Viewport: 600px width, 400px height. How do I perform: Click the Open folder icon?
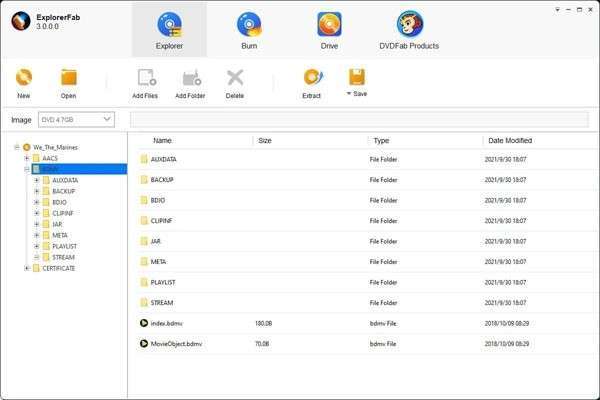[69, 77]
